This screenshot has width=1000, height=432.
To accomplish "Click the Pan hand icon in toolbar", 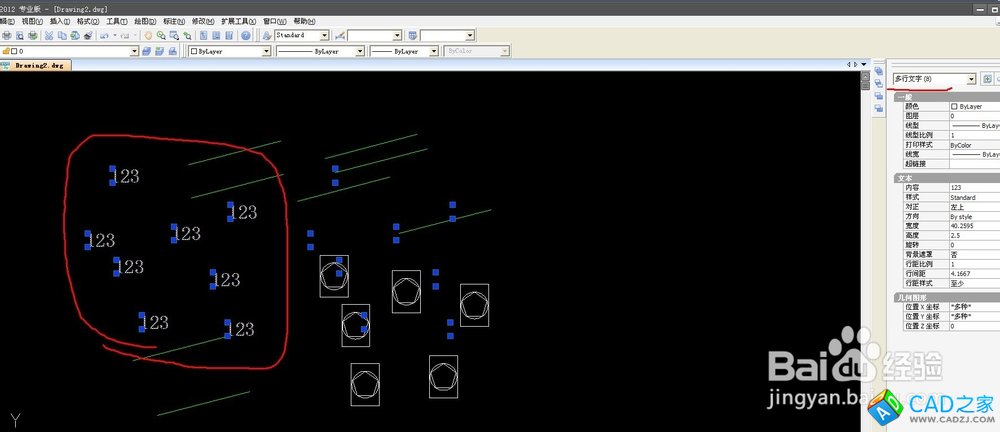I will 147,36.
